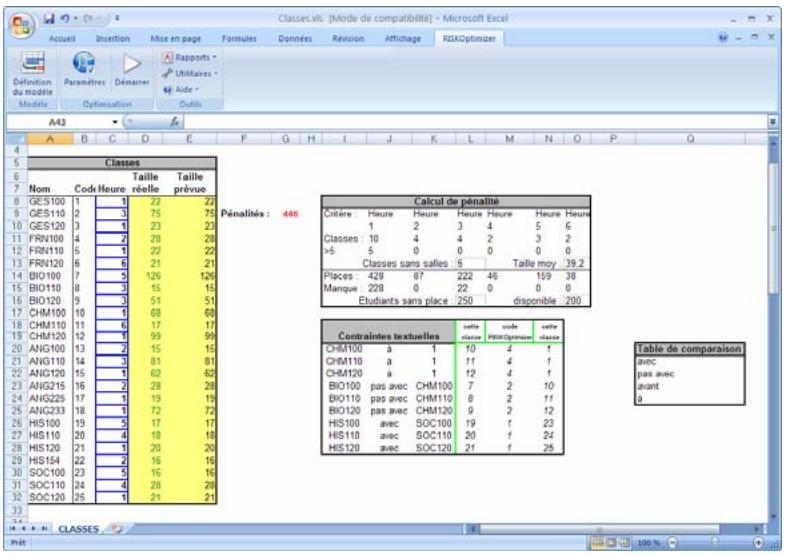Go to previous sheet navigation arrow
Image resolution: width=789 pixels, height=554 pixels.
23,529
